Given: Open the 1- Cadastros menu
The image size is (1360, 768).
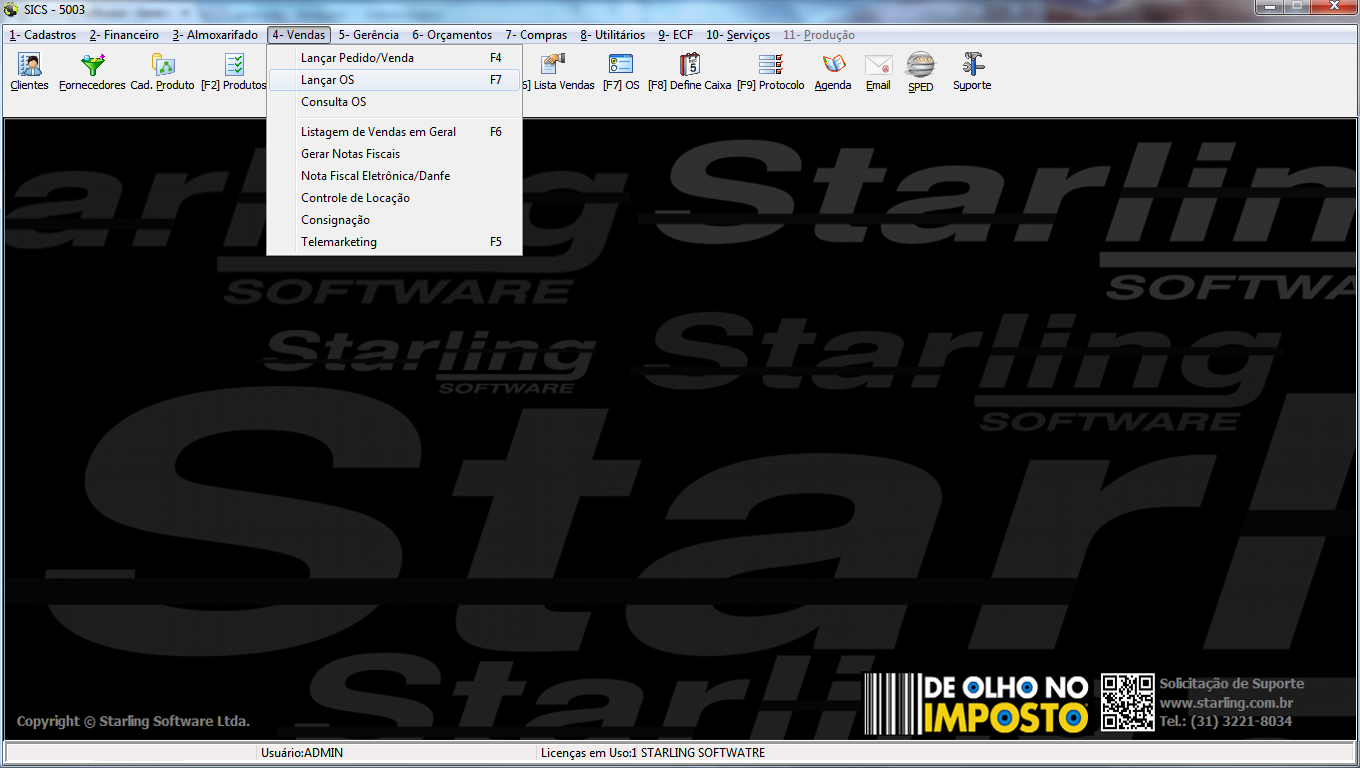Looking at the screenshot, I should click(x=43, y=35).
